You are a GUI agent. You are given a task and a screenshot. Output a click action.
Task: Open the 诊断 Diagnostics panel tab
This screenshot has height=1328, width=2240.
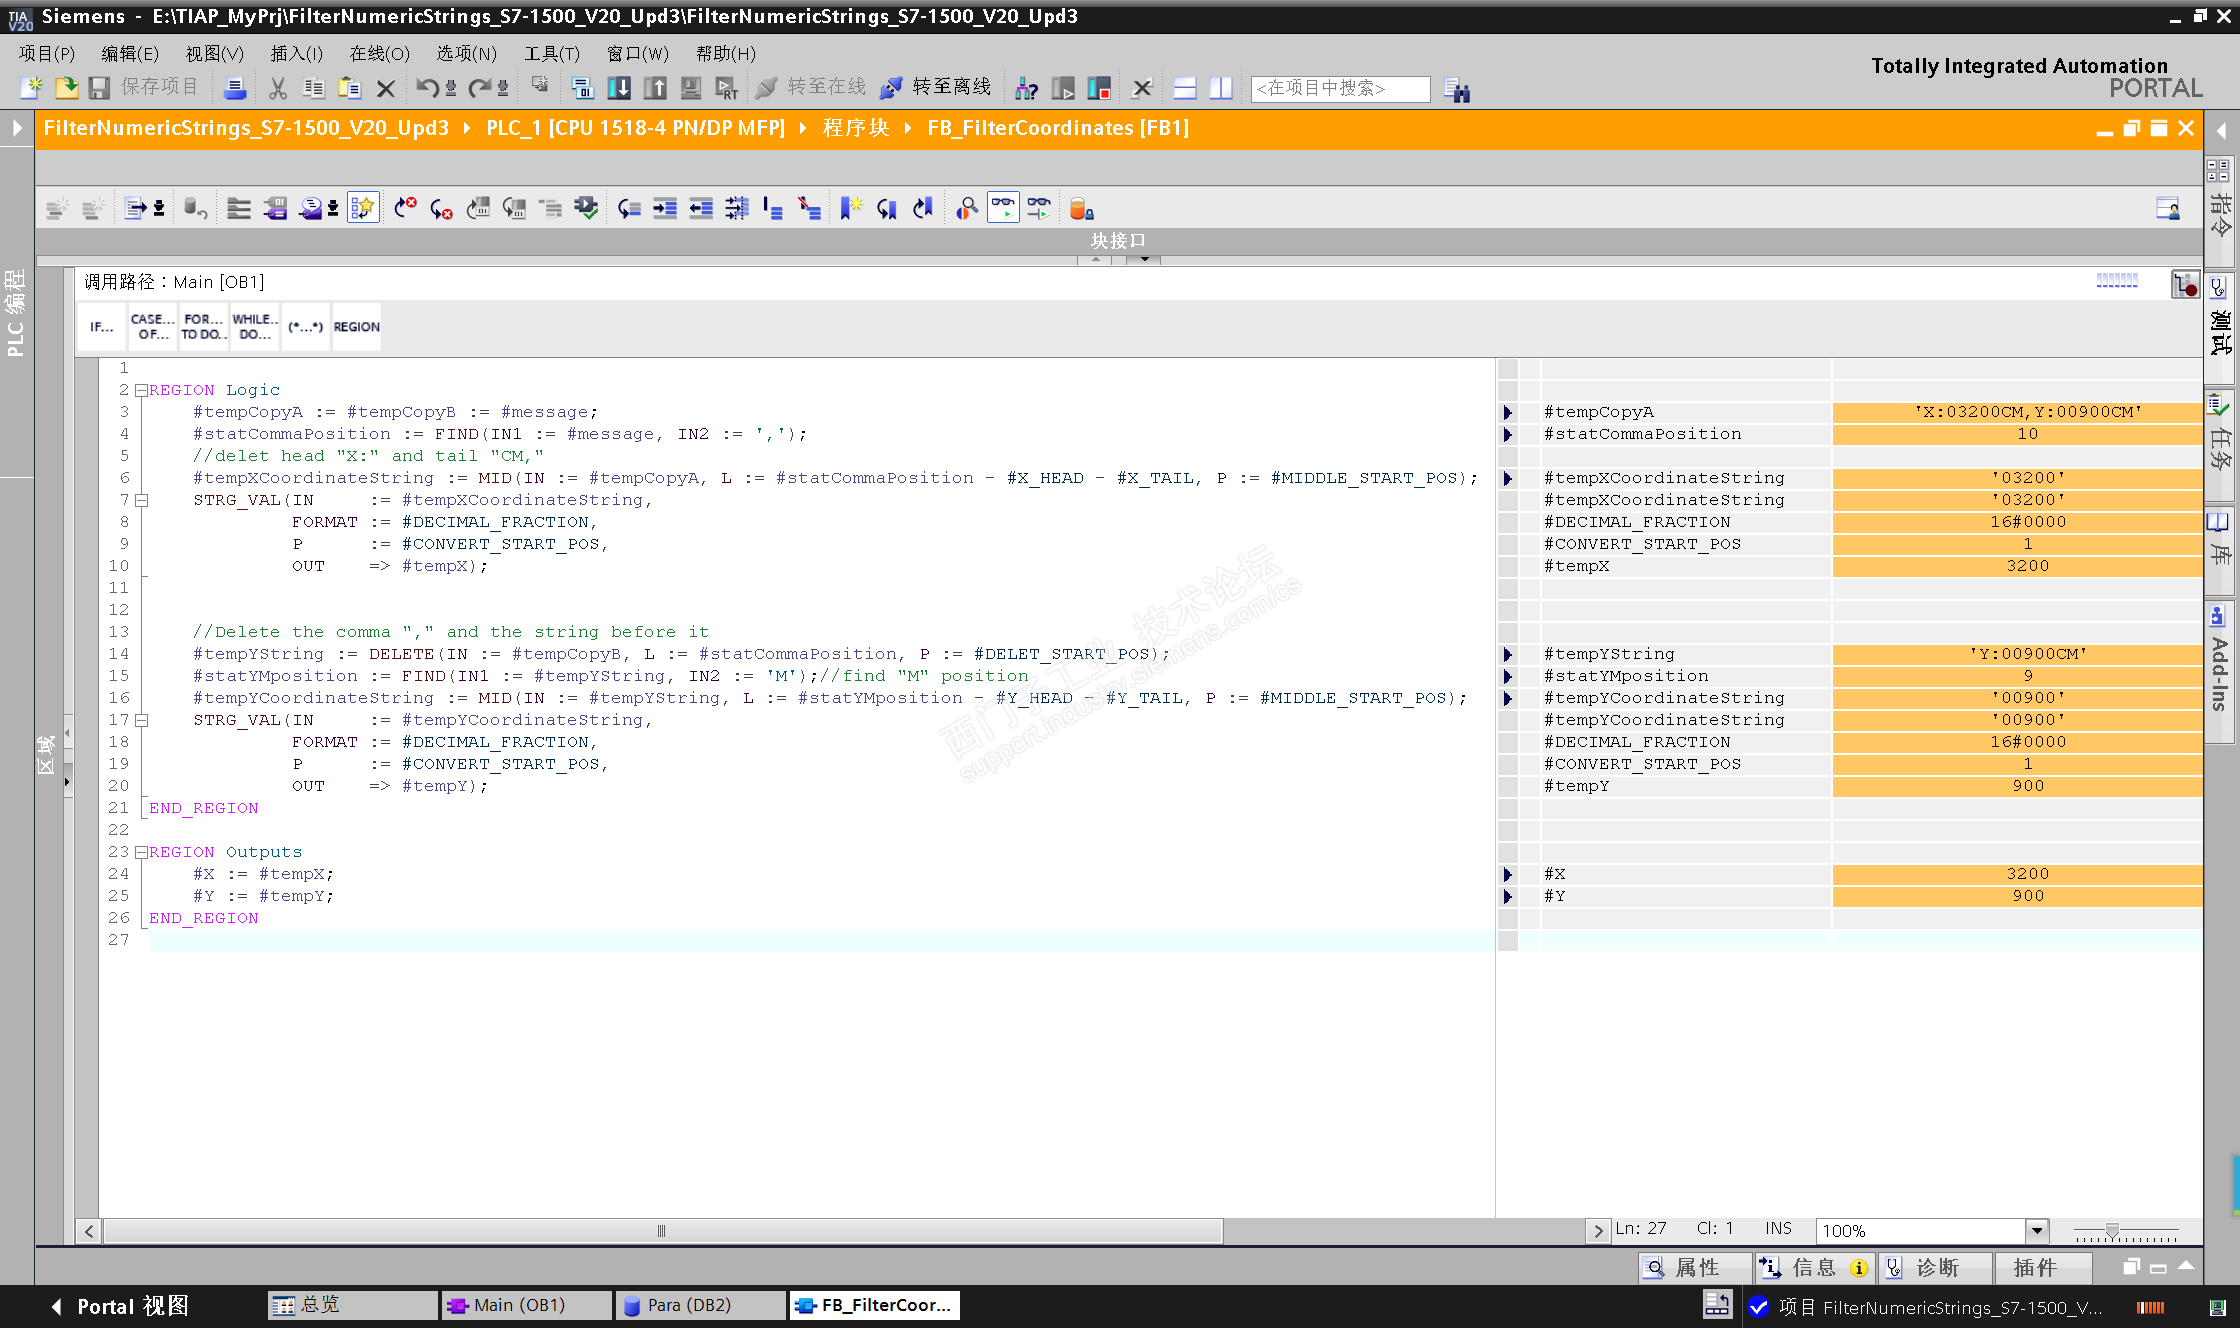pos(1936,1268)
